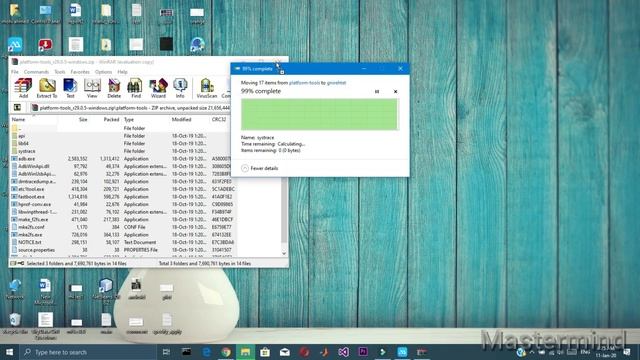The width and height of the screenshot is (640, 360).
Task: Sort by the CRC32 column header
Action: pyautogui.click(x=220, y=120)
